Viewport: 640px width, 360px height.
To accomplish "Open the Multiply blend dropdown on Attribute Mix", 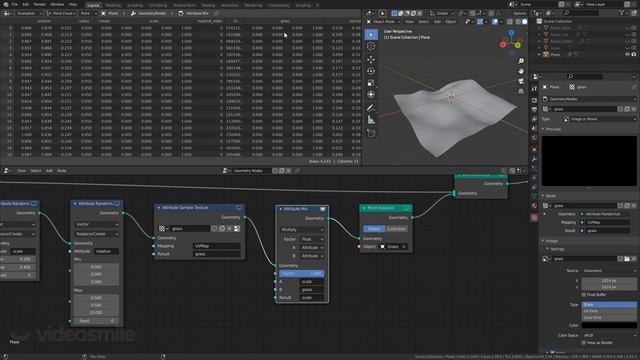I will coord(302,229).
